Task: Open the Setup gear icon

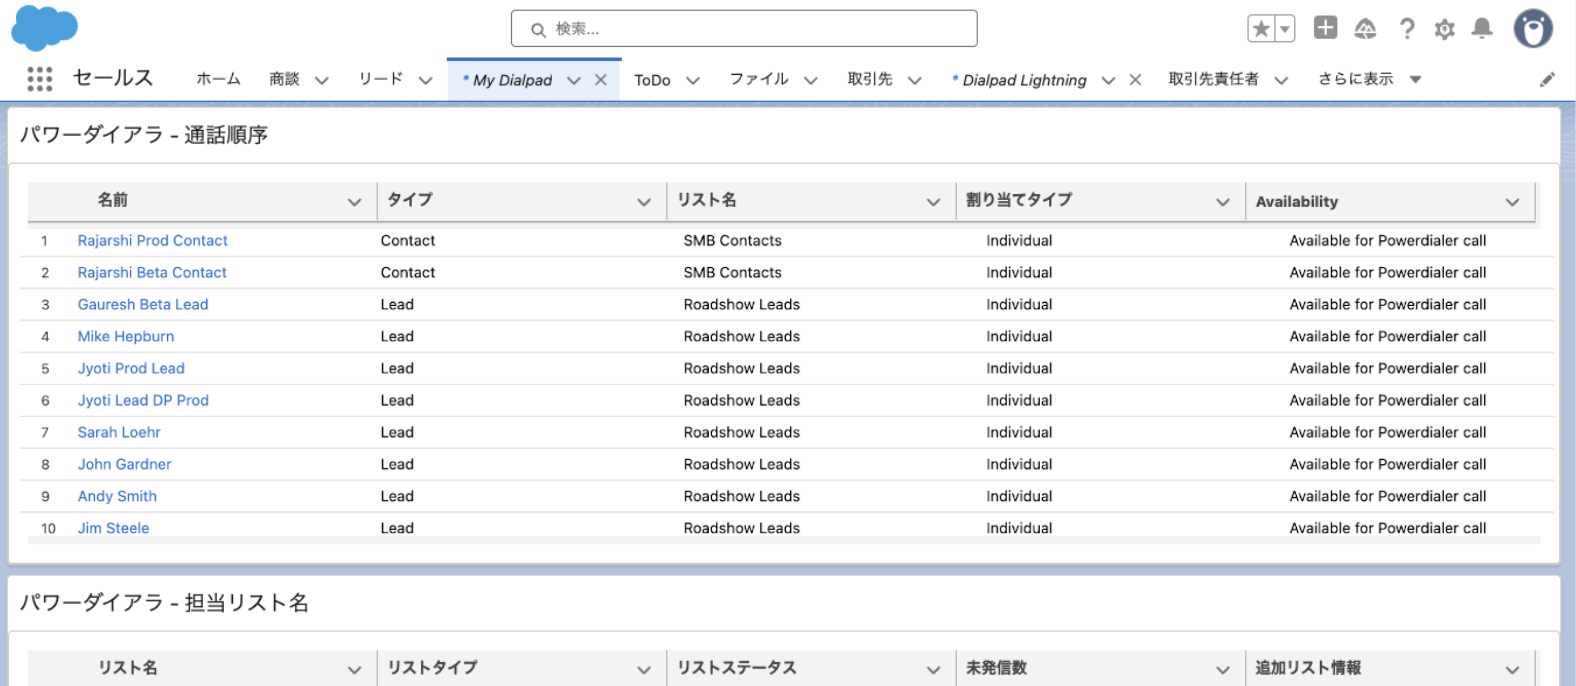Action: point(1444,29)
